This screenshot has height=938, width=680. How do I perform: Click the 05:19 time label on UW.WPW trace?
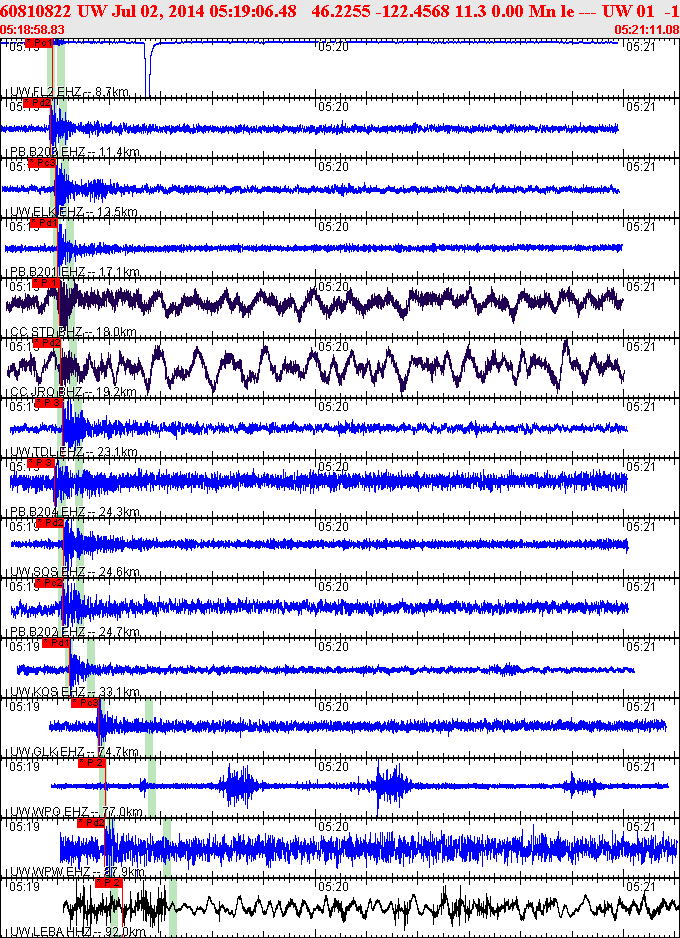[25, 827]
